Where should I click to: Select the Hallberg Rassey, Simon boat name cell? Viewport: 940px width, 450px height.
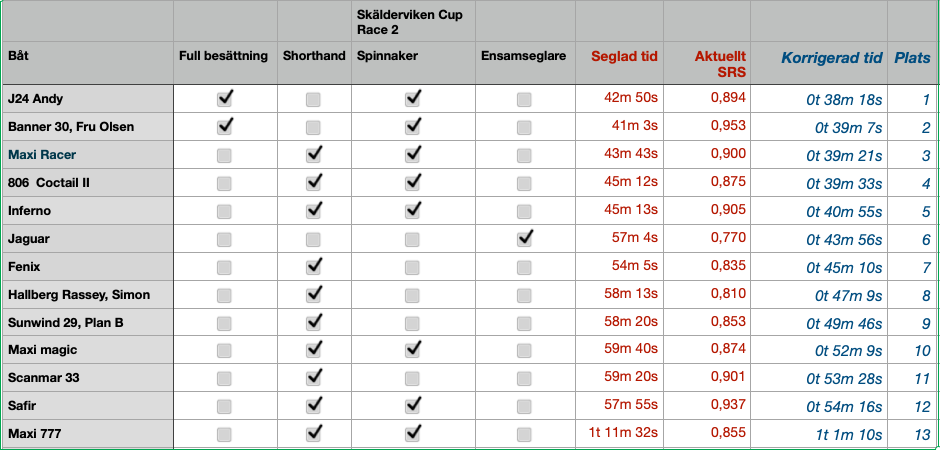[x=79, y=295]
